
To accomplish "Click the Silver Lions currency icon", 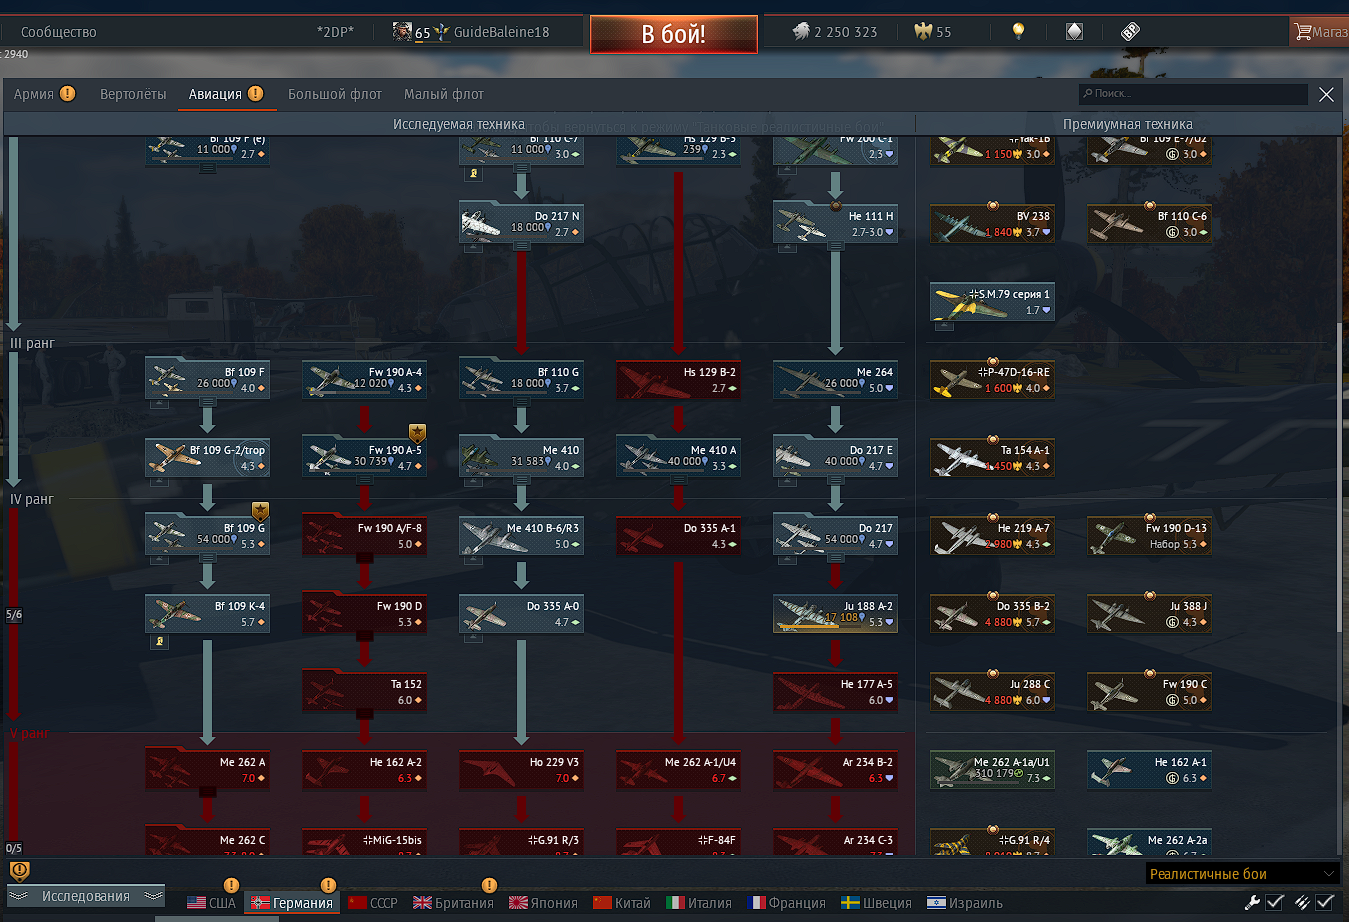I will pos(801,31).
